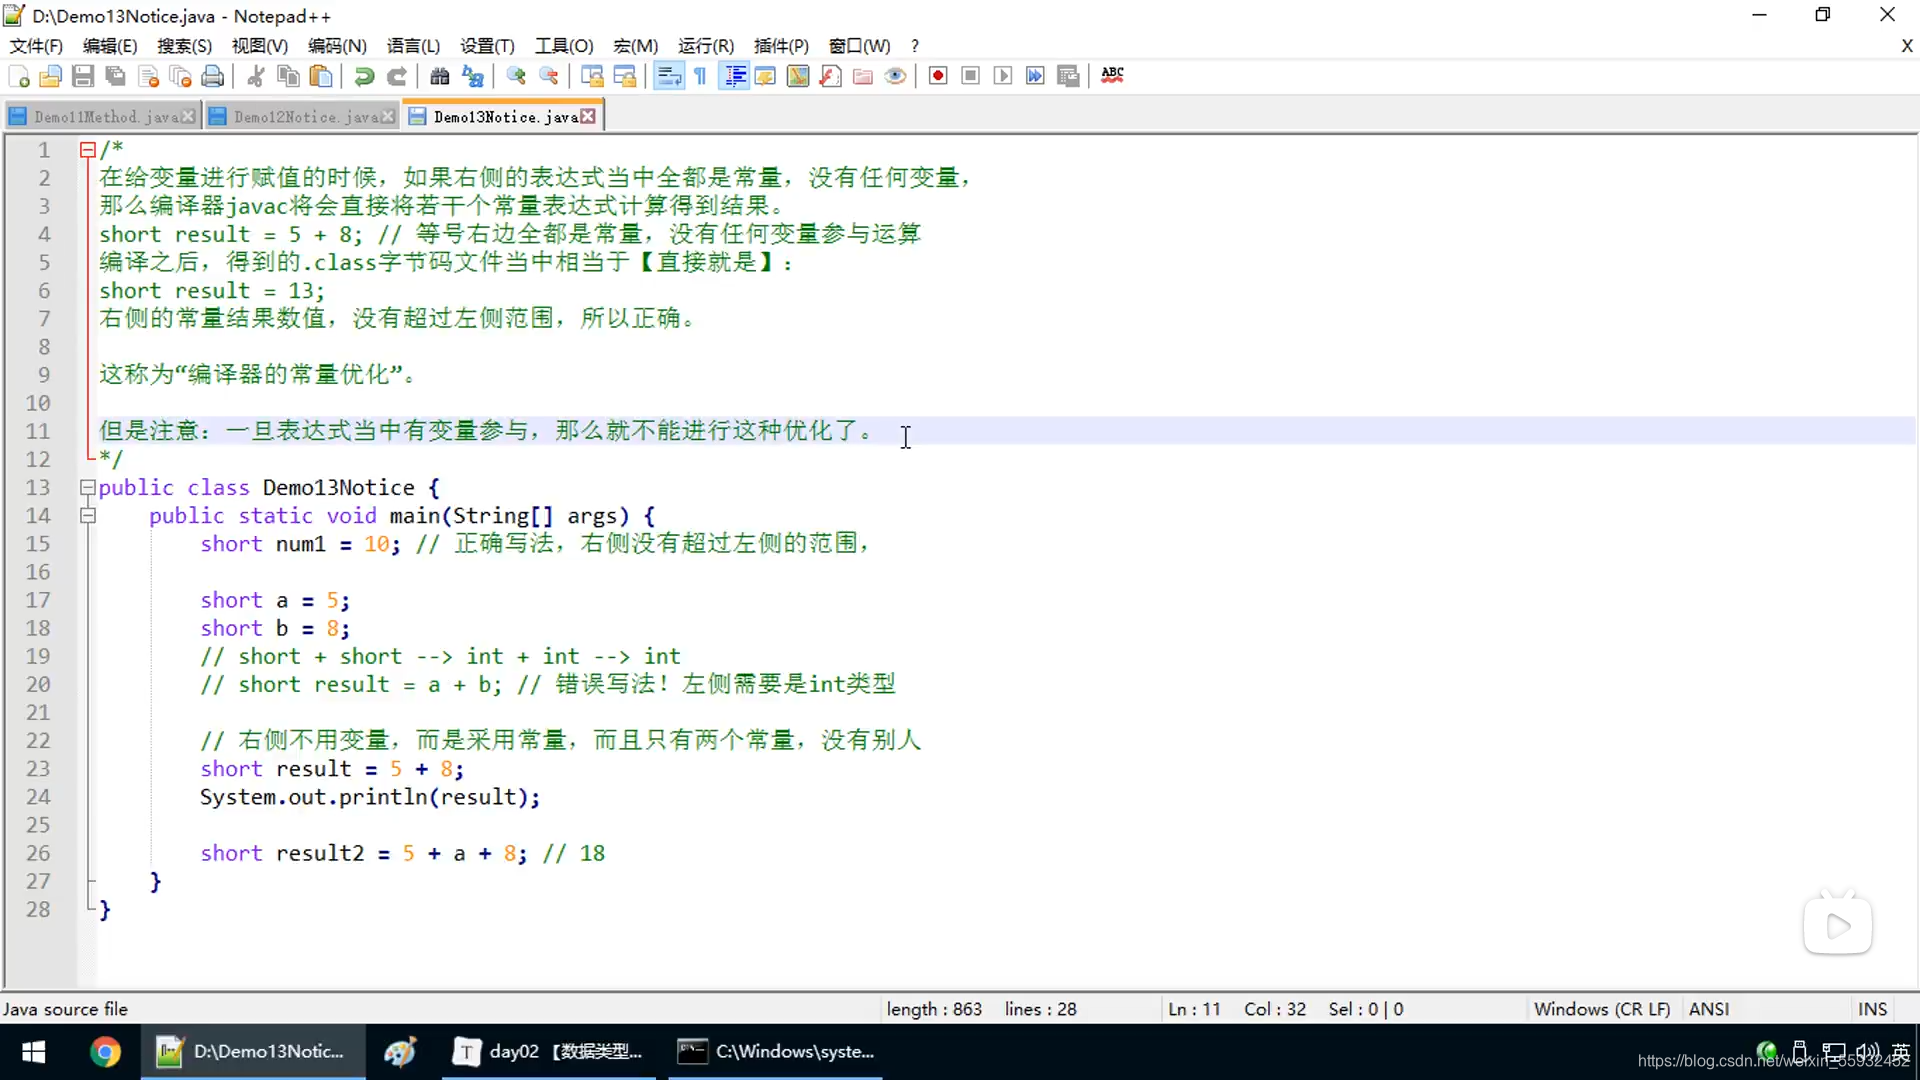This screenshot has height=1080, width=1920.
Task: Close current document using toolbar icon
Action: click(x=148, y=76)
